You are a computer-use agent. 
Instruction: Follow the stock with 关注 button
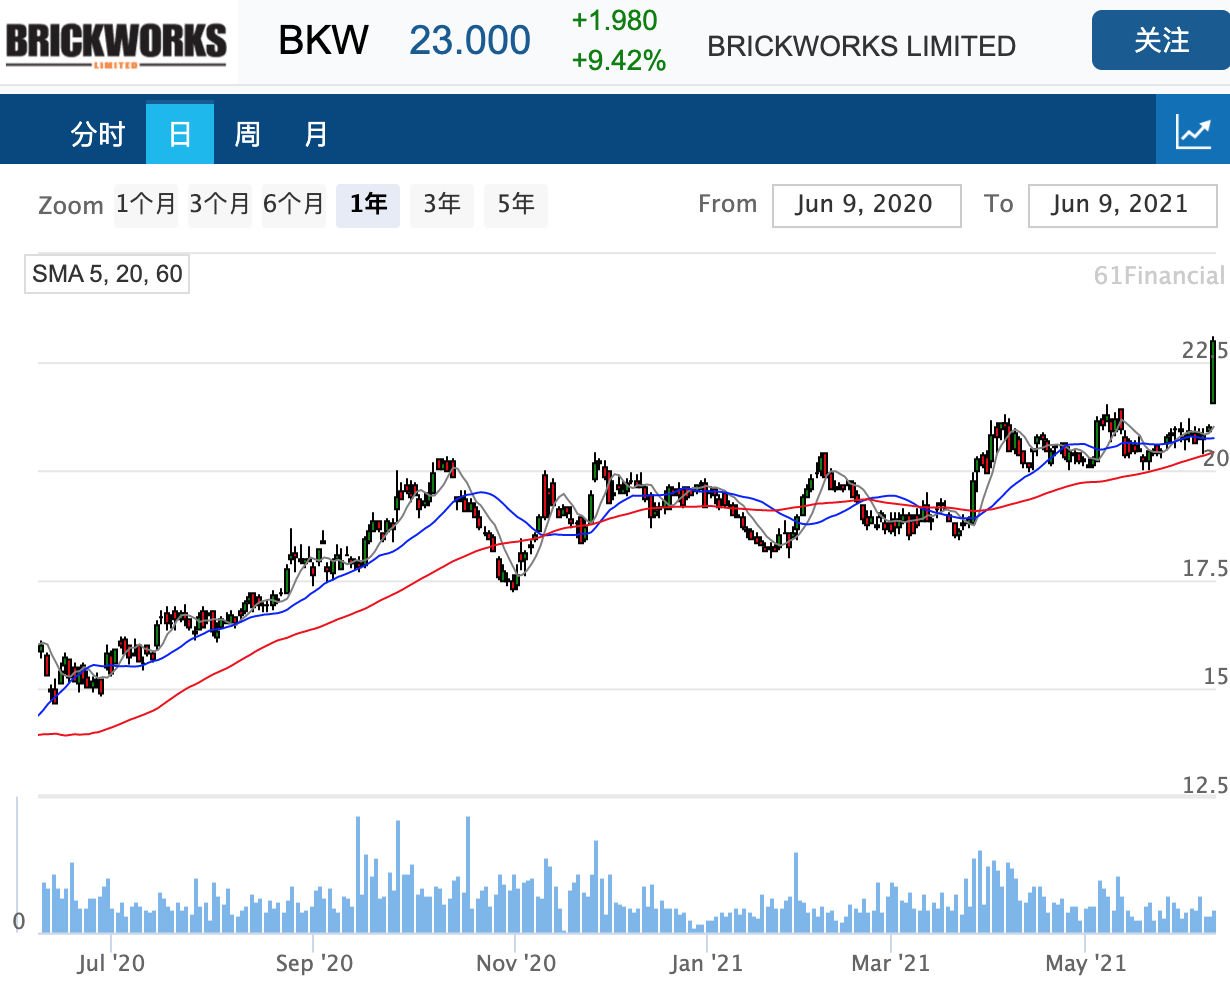[1161, 40]
